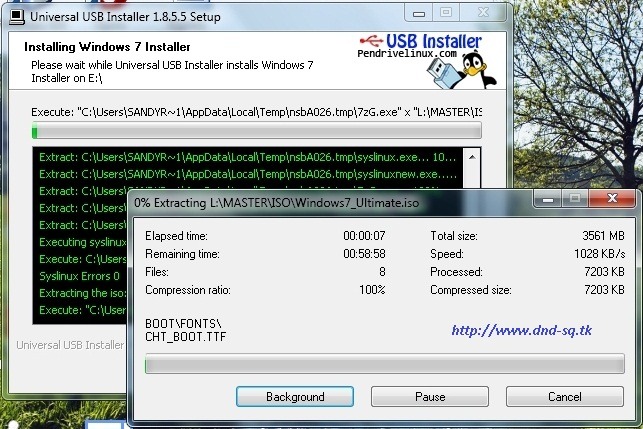Image resolution: width=643 pixels, height=429 pixels.
Task: Select the 'Syslinux Errors 0' log line
Action: tap(79, 276)
